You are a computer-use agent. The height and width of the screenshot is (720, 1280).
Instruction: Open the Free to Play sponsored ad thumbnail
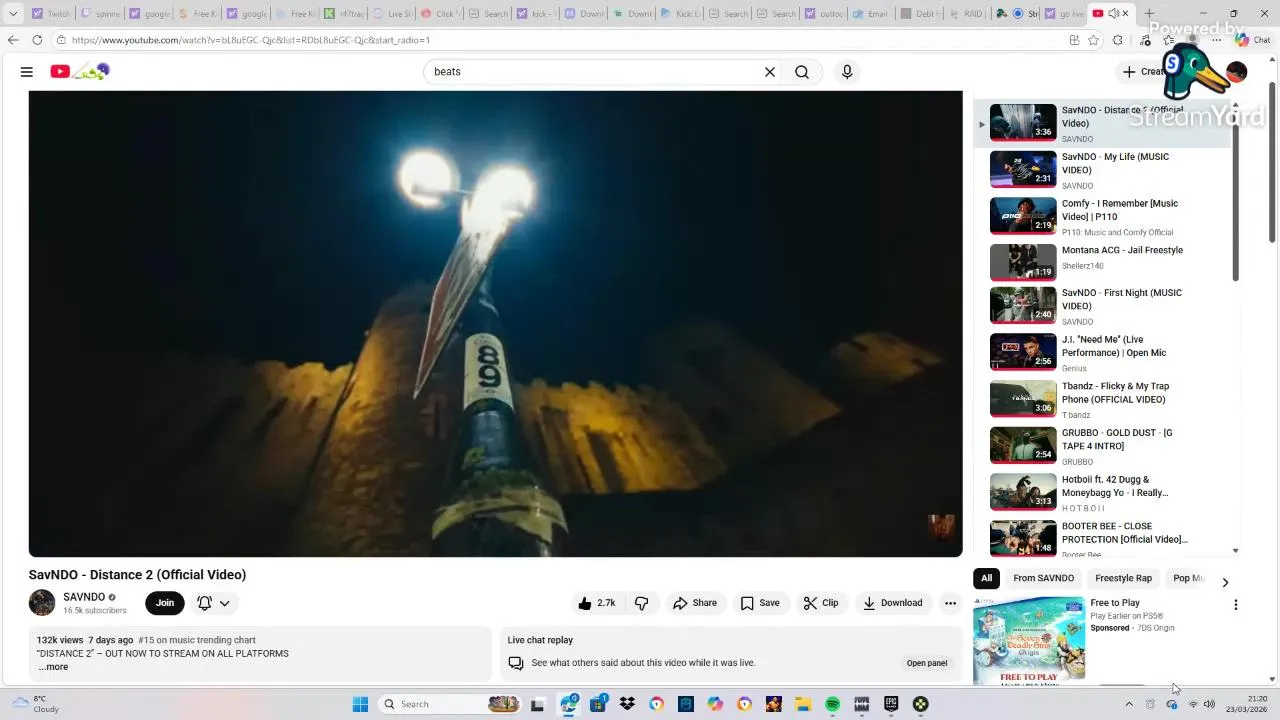(x=1029, y=640)
